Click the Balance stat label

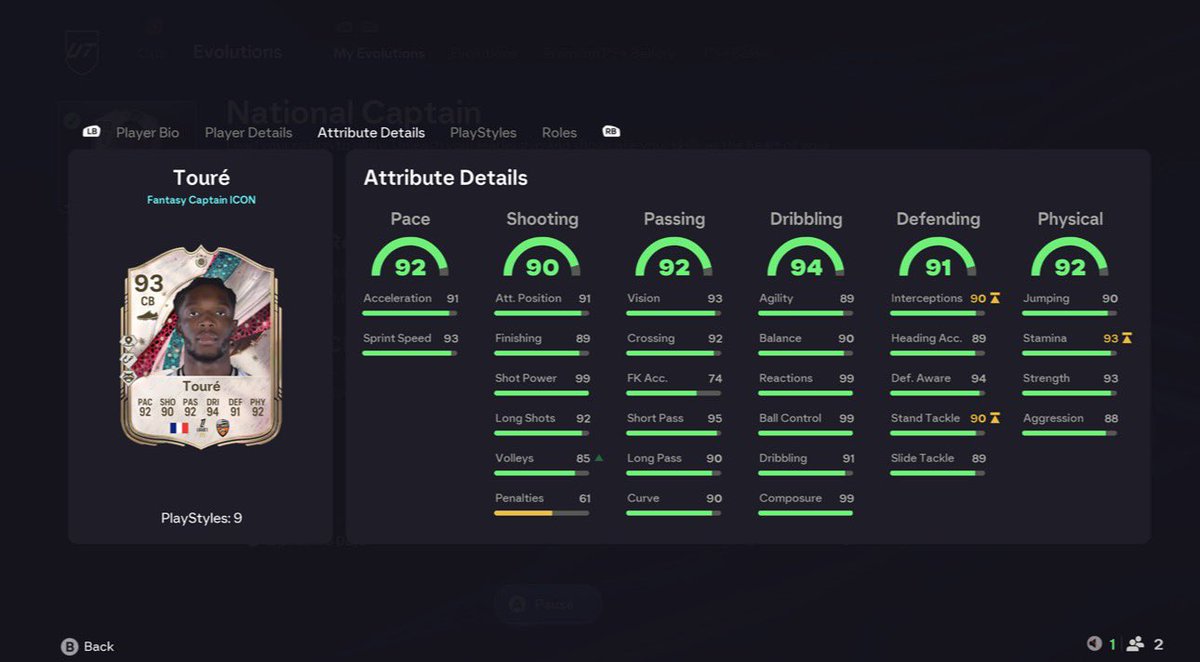(780, 338)
